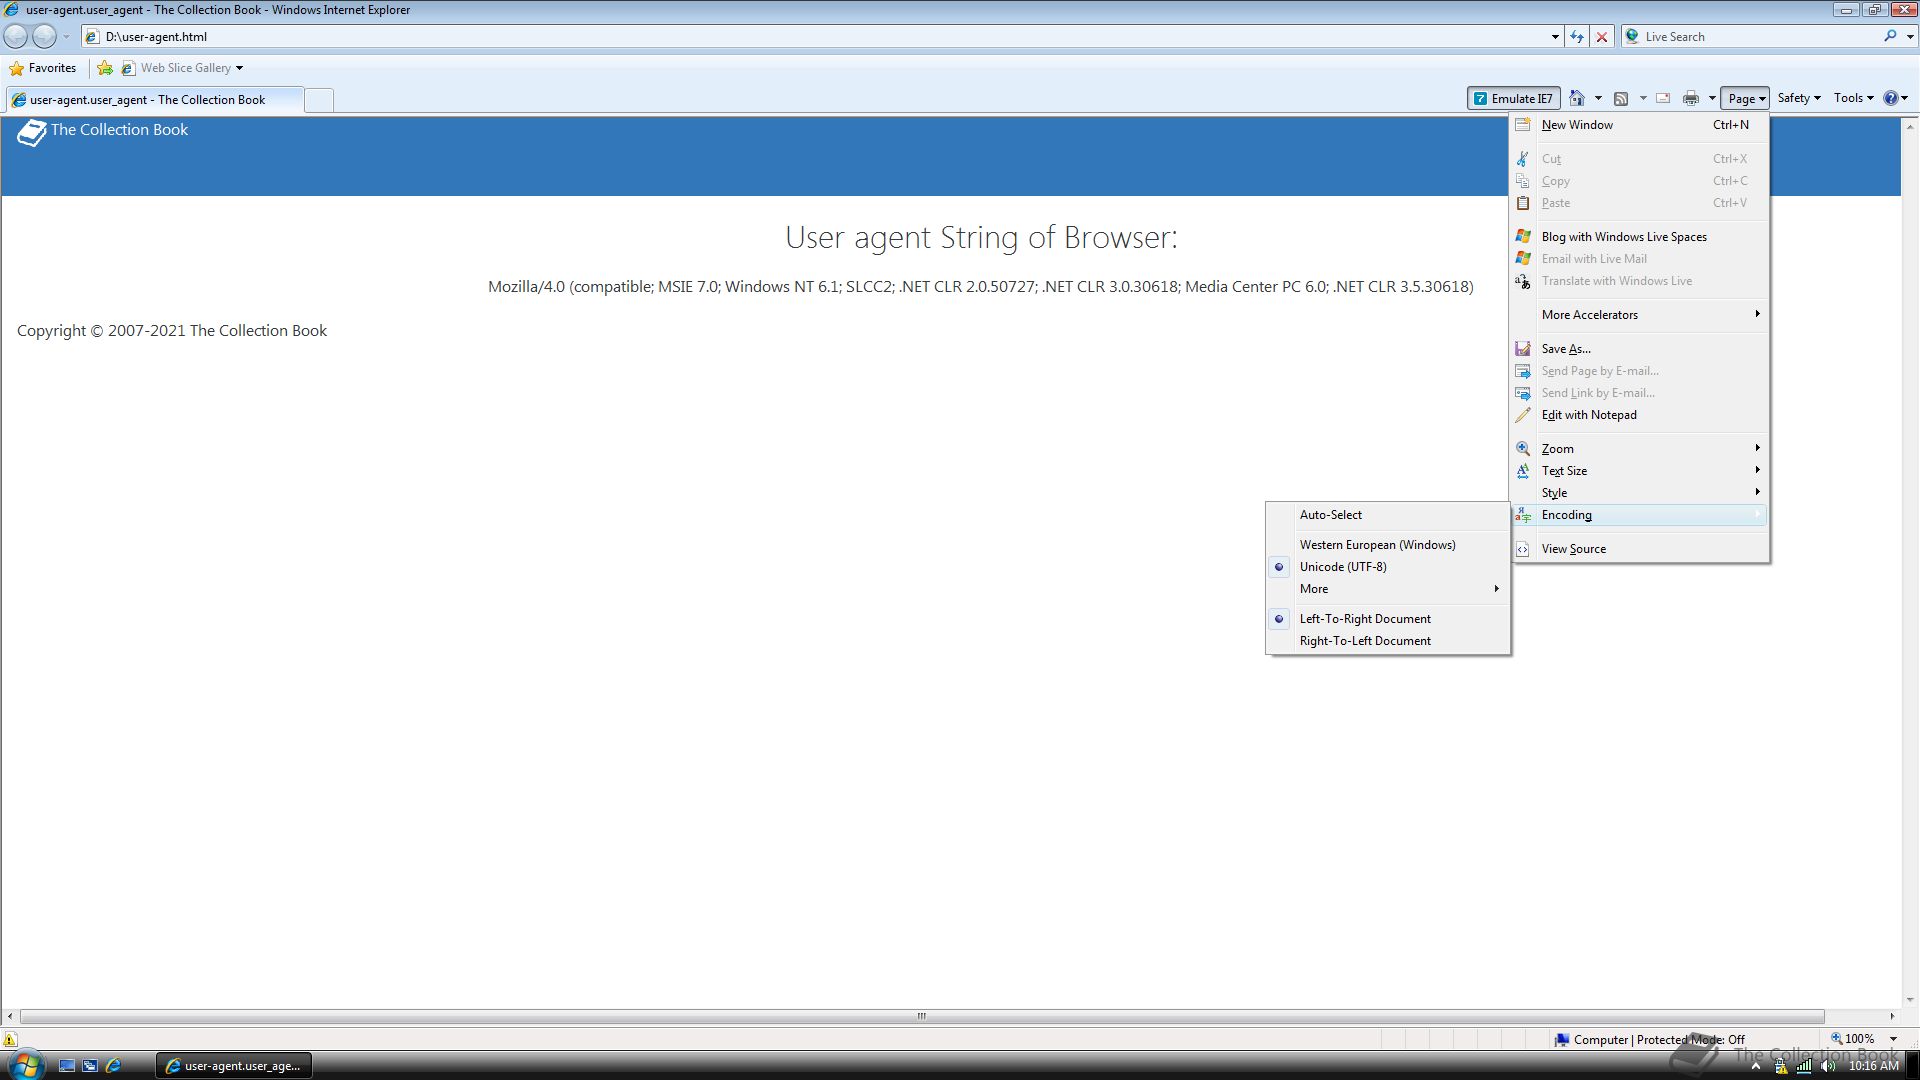Click the Search magnifier icon

point(1890,37)
